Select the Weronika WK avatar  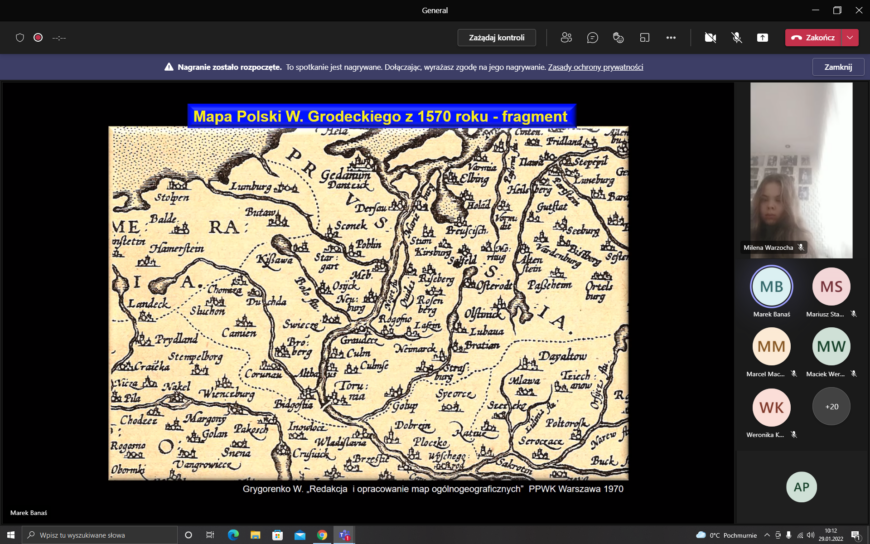pyautogui.click(x=771, y=407)
